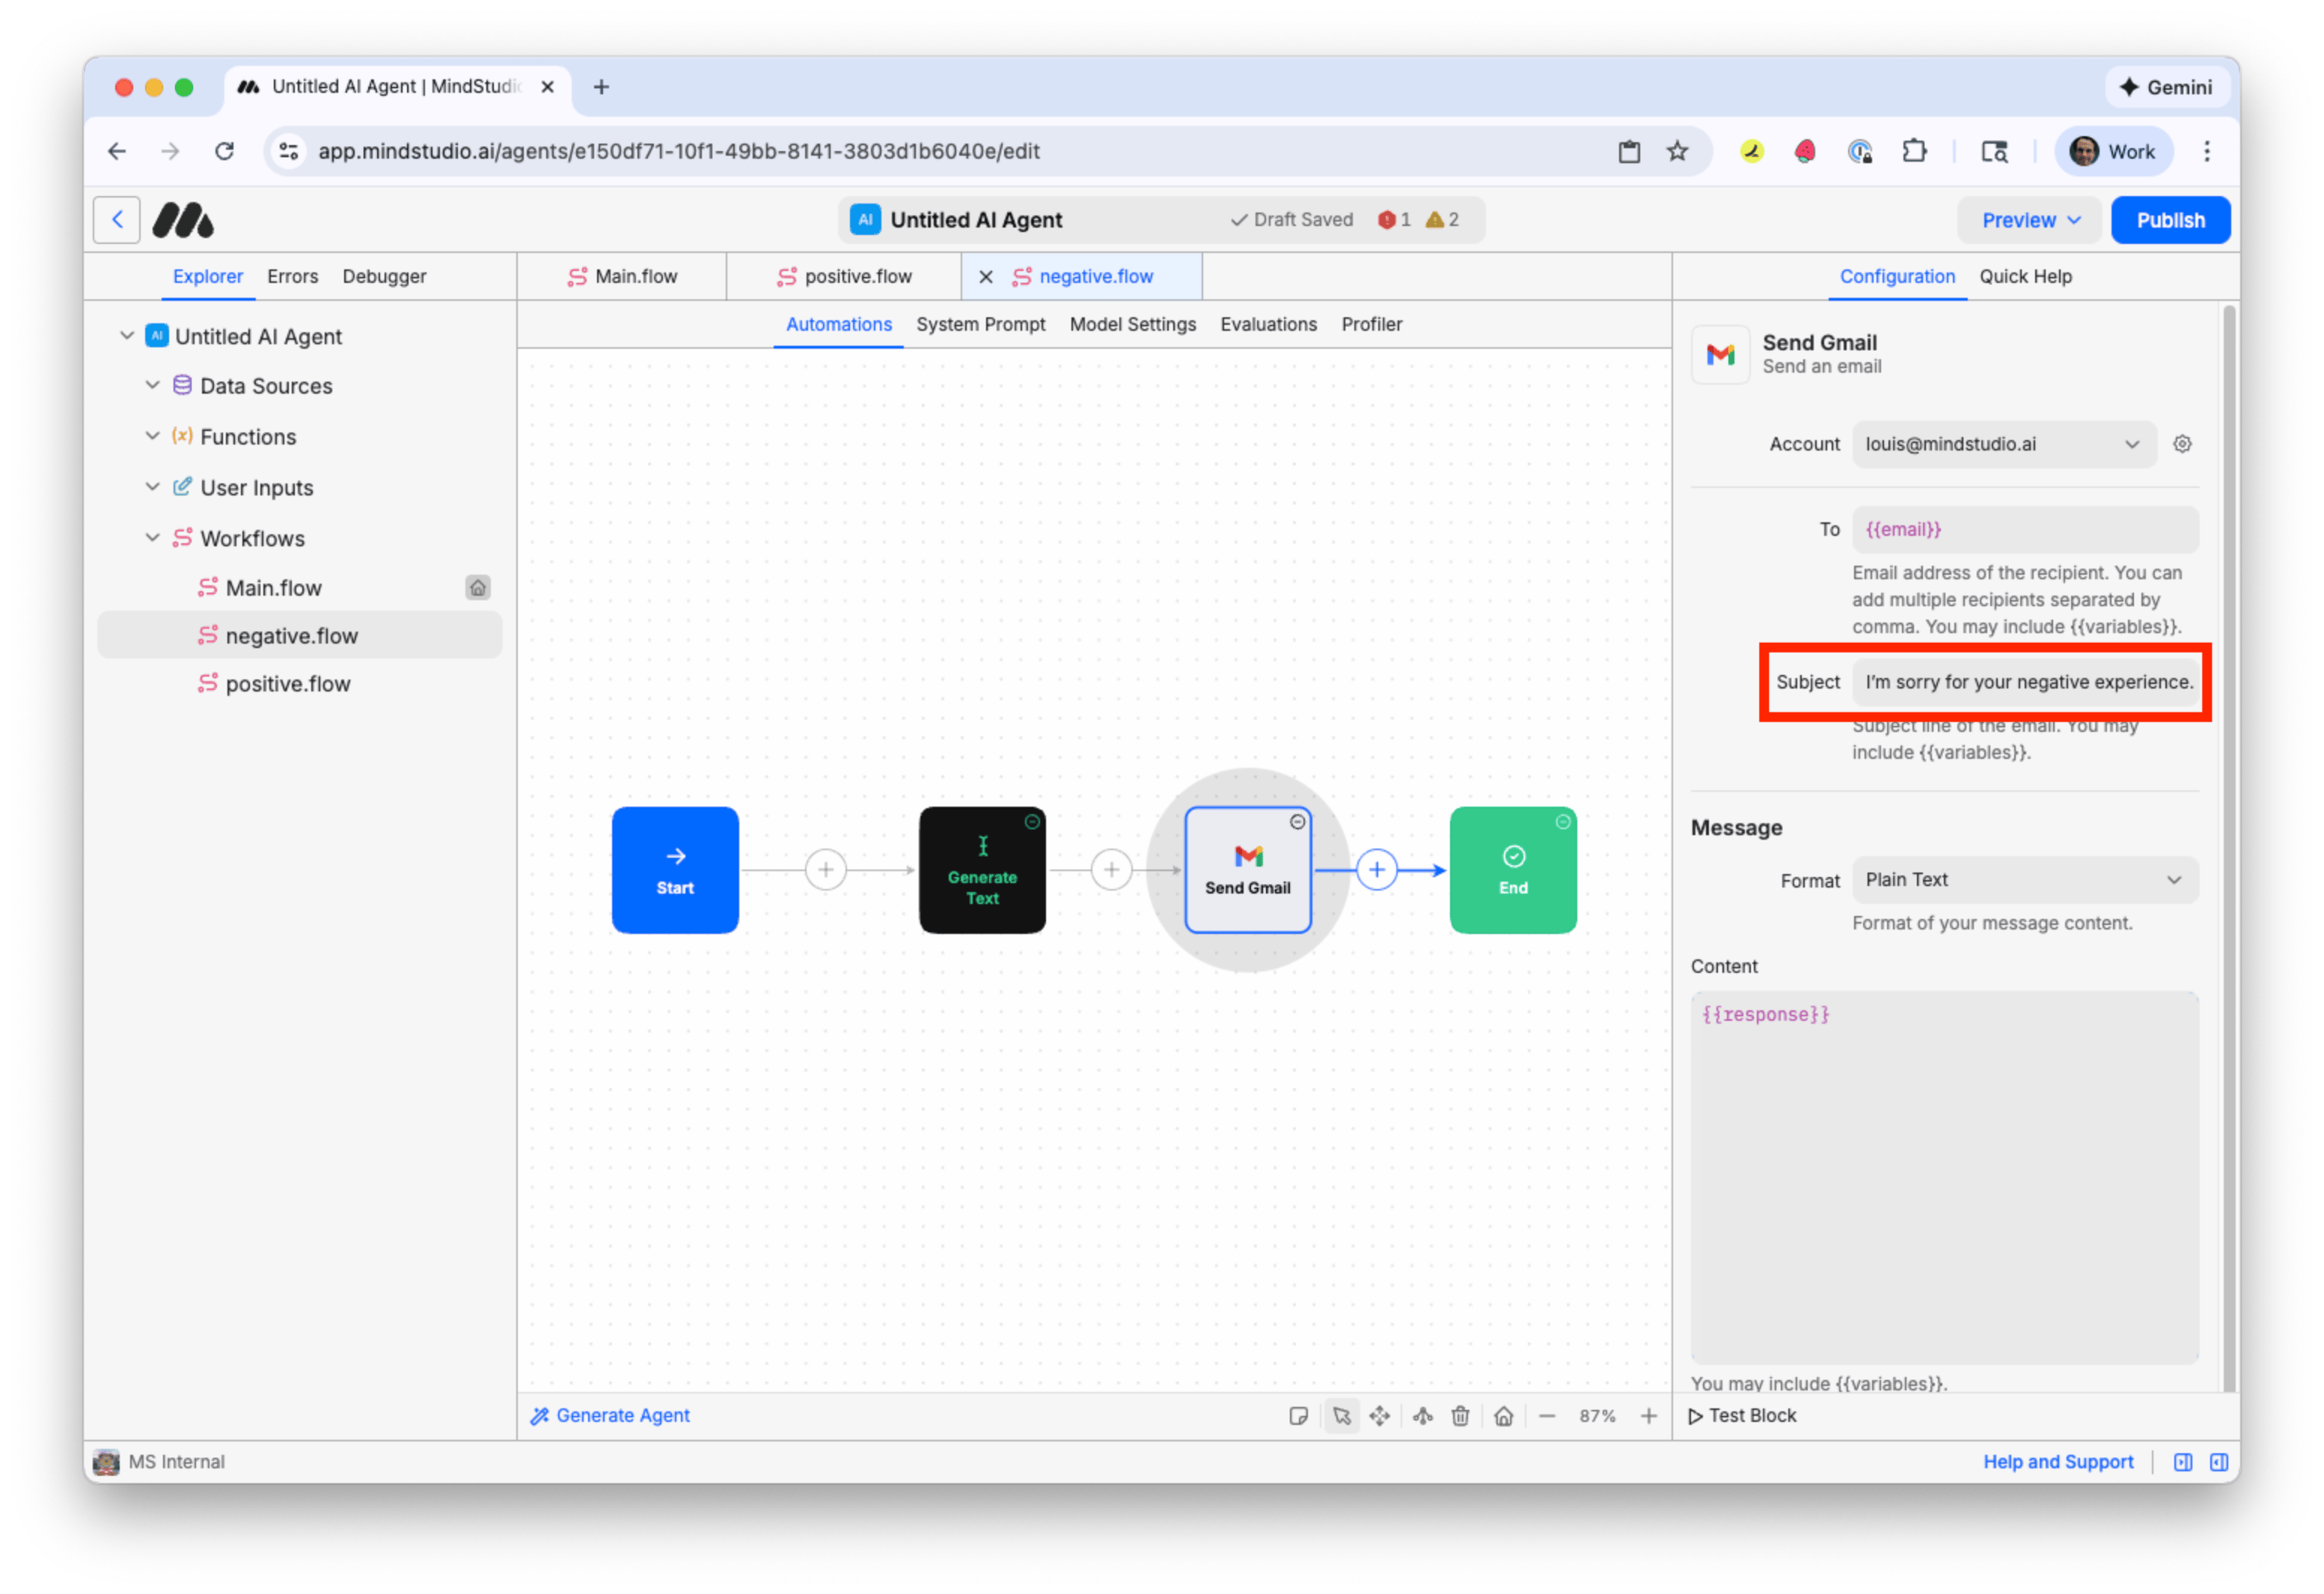Image resolution: width=2324 pixels, height=1594 pixels.
Task: Toggle right sidebar panel visibility
Action: coord(2218,1462)
